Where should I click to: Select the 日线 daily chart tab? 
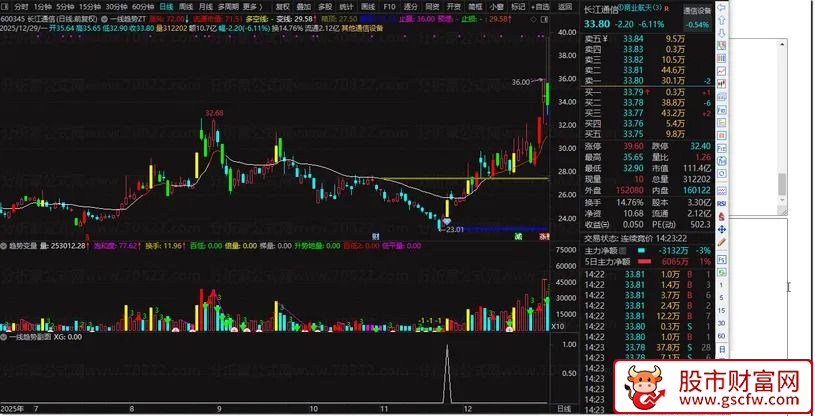(x=166, y=7)
